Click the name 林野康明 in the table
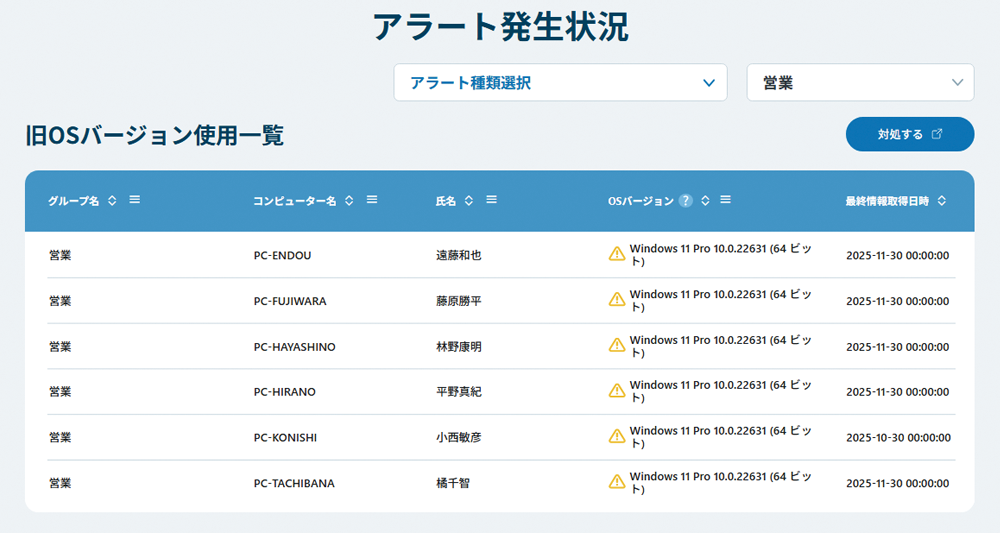 tap(458, 347)
